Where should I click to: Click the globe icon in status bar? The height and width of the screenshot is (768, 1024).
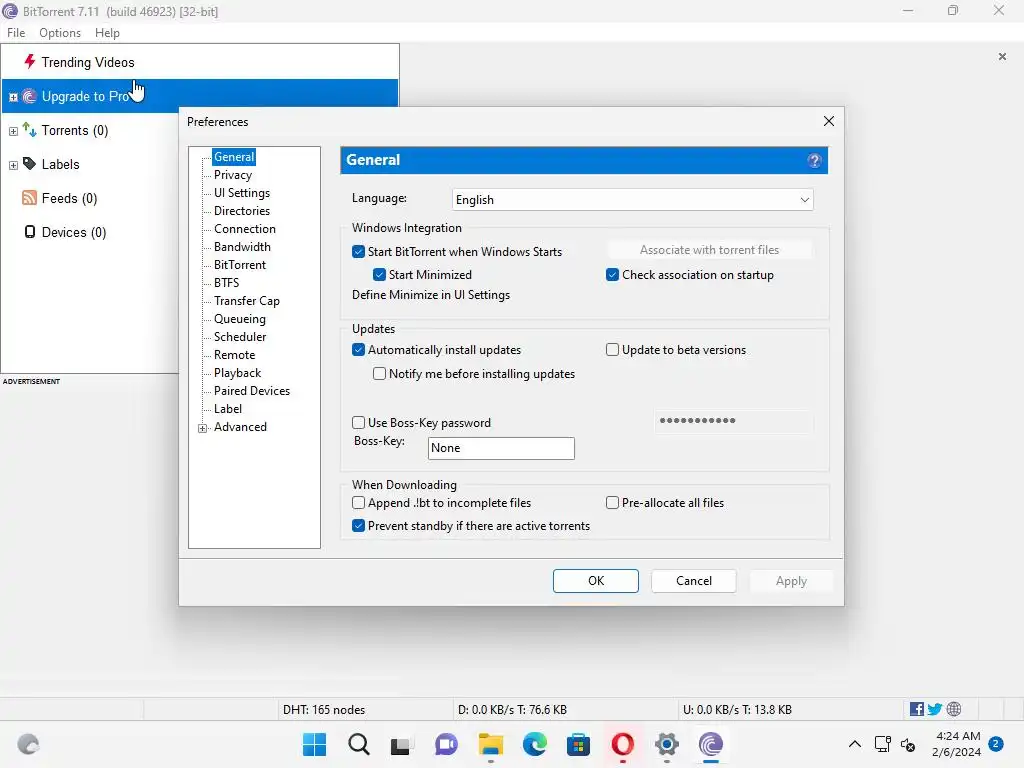(x=953, y=709)
